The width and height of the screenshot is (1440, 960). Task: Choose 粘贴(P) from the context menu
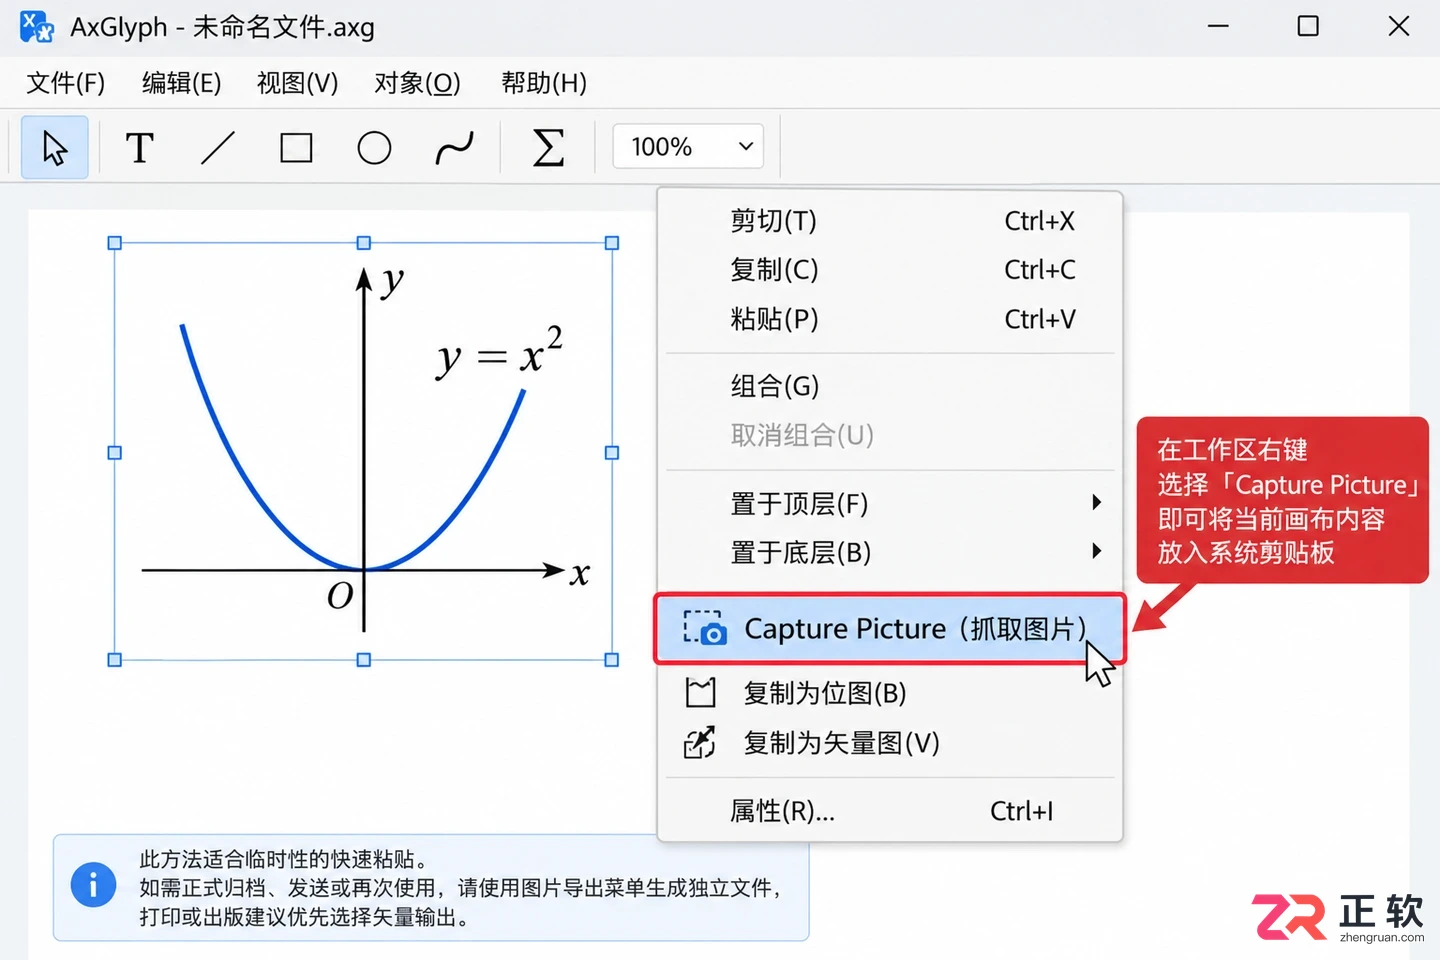pyautogui.click(x=890, y=319)
